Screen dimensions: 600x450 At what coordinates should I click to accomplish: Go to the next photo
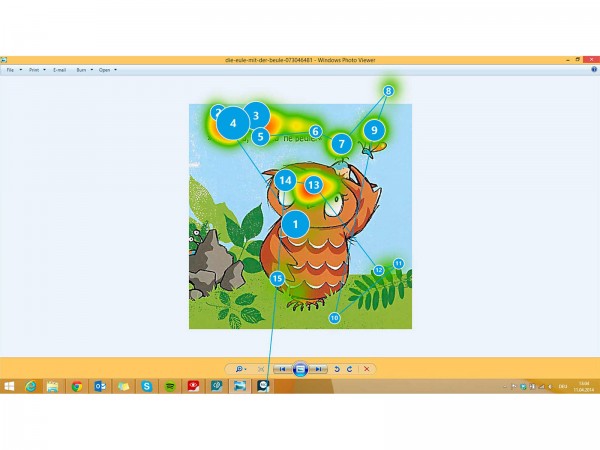(x=318, y=369)
